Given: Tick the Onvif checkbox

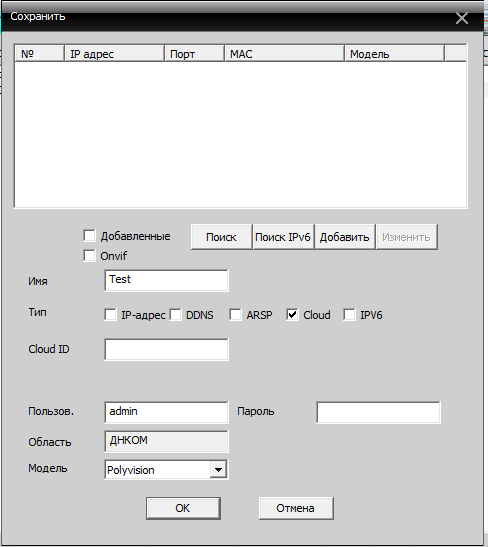Looking at the screenshot, I should (89, 255).
